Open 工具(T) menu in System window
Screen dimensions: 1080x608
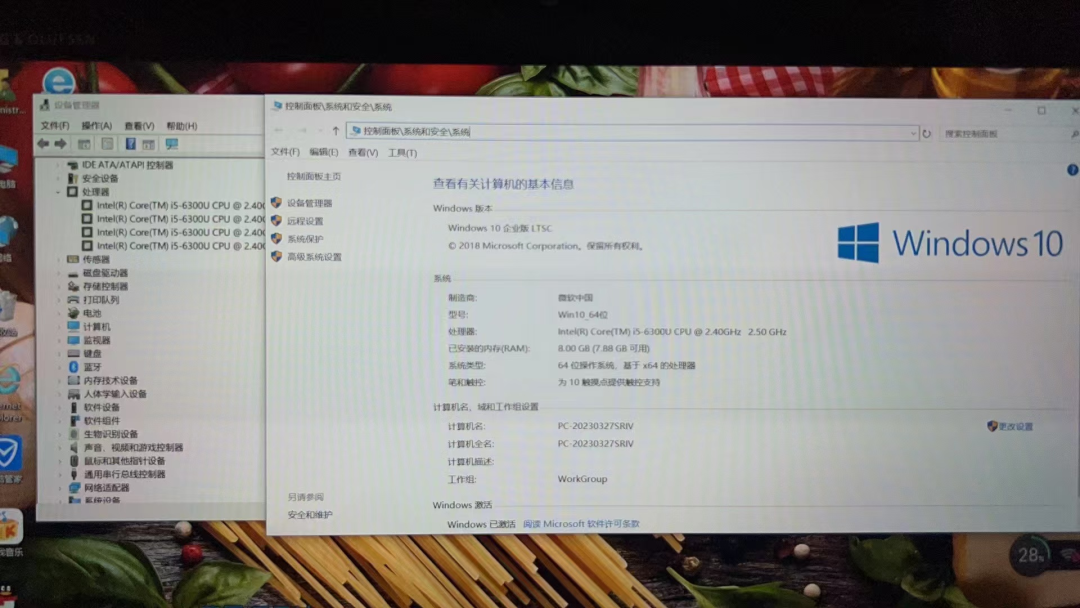[402, 153]
